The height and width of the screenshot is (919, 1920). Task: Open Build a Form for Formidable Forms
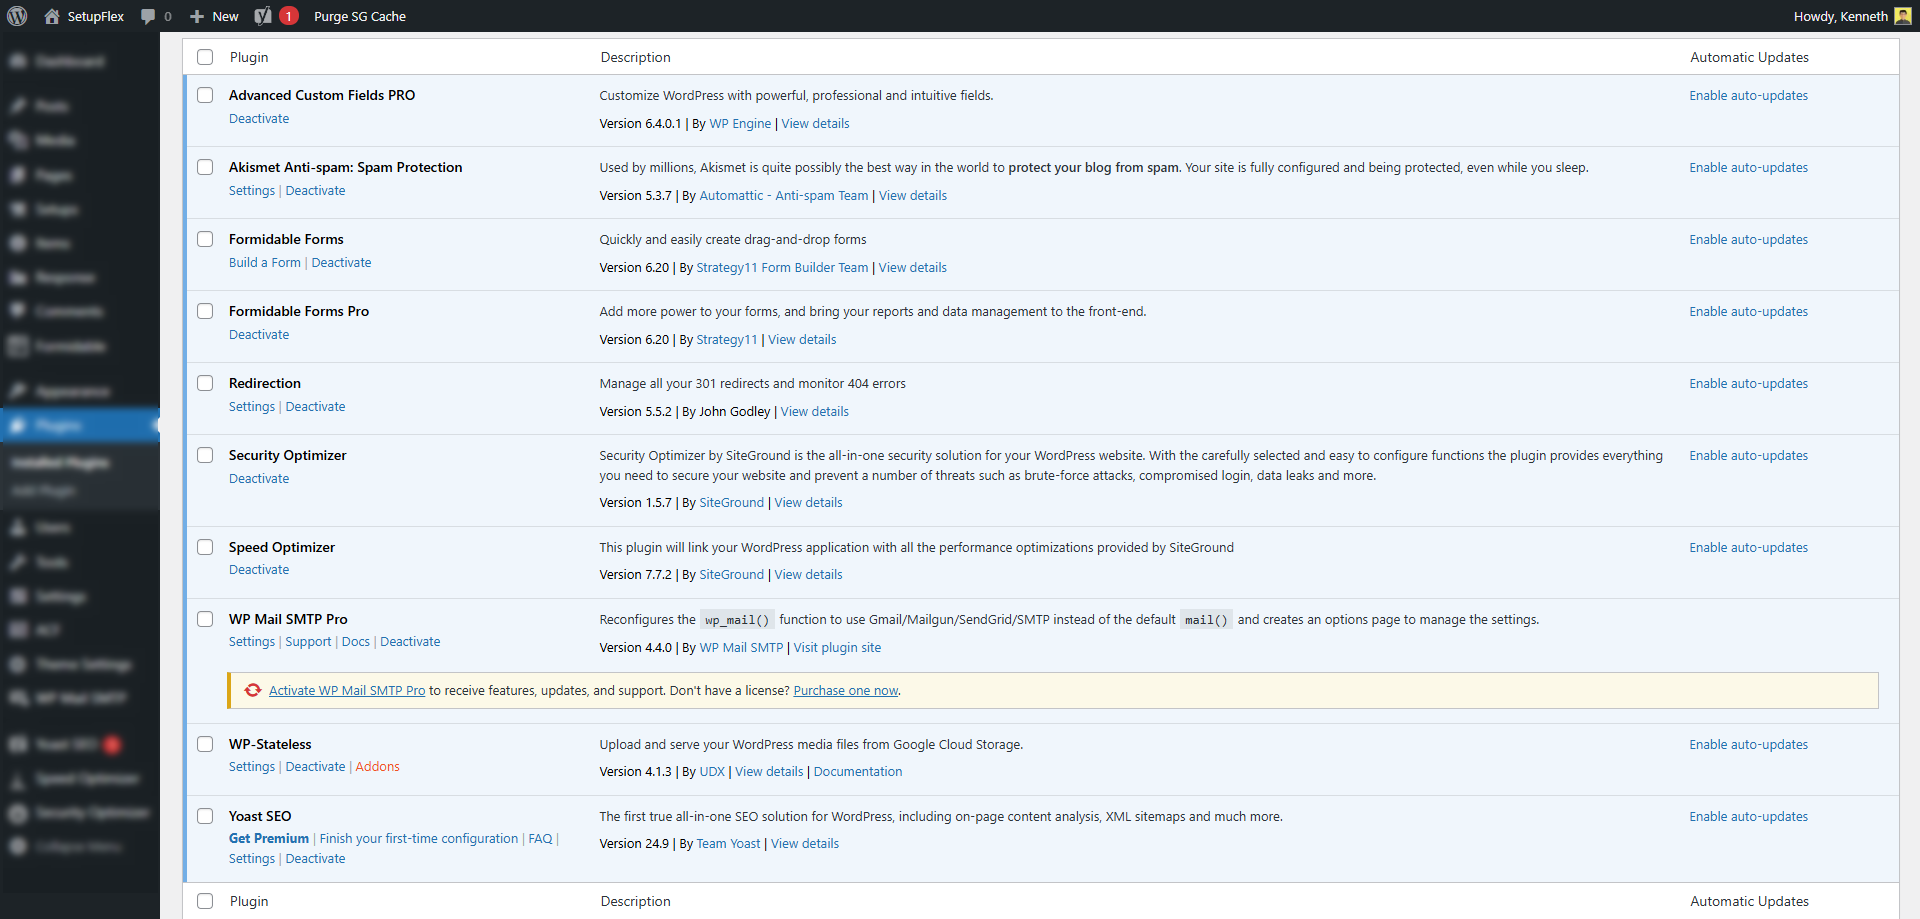[264, 262]
